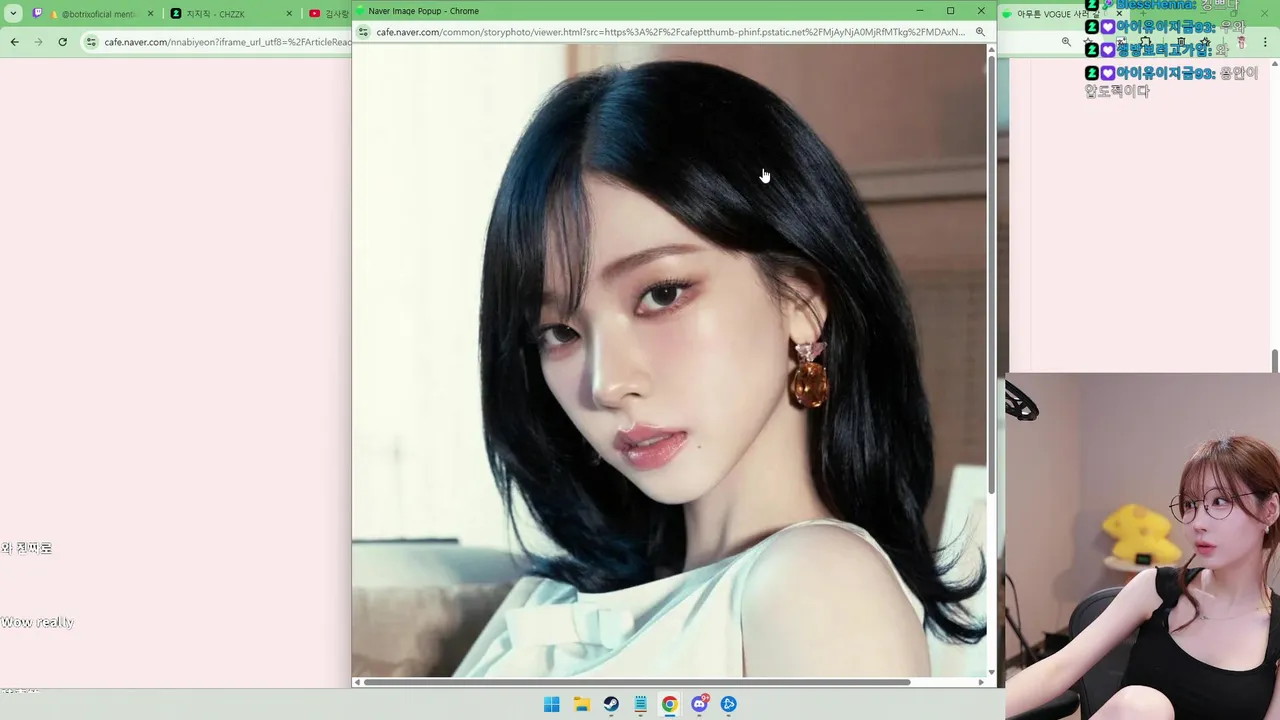Click popup horizontal scrollbar left arrow

pyautogui.click(x=357, y=682)
